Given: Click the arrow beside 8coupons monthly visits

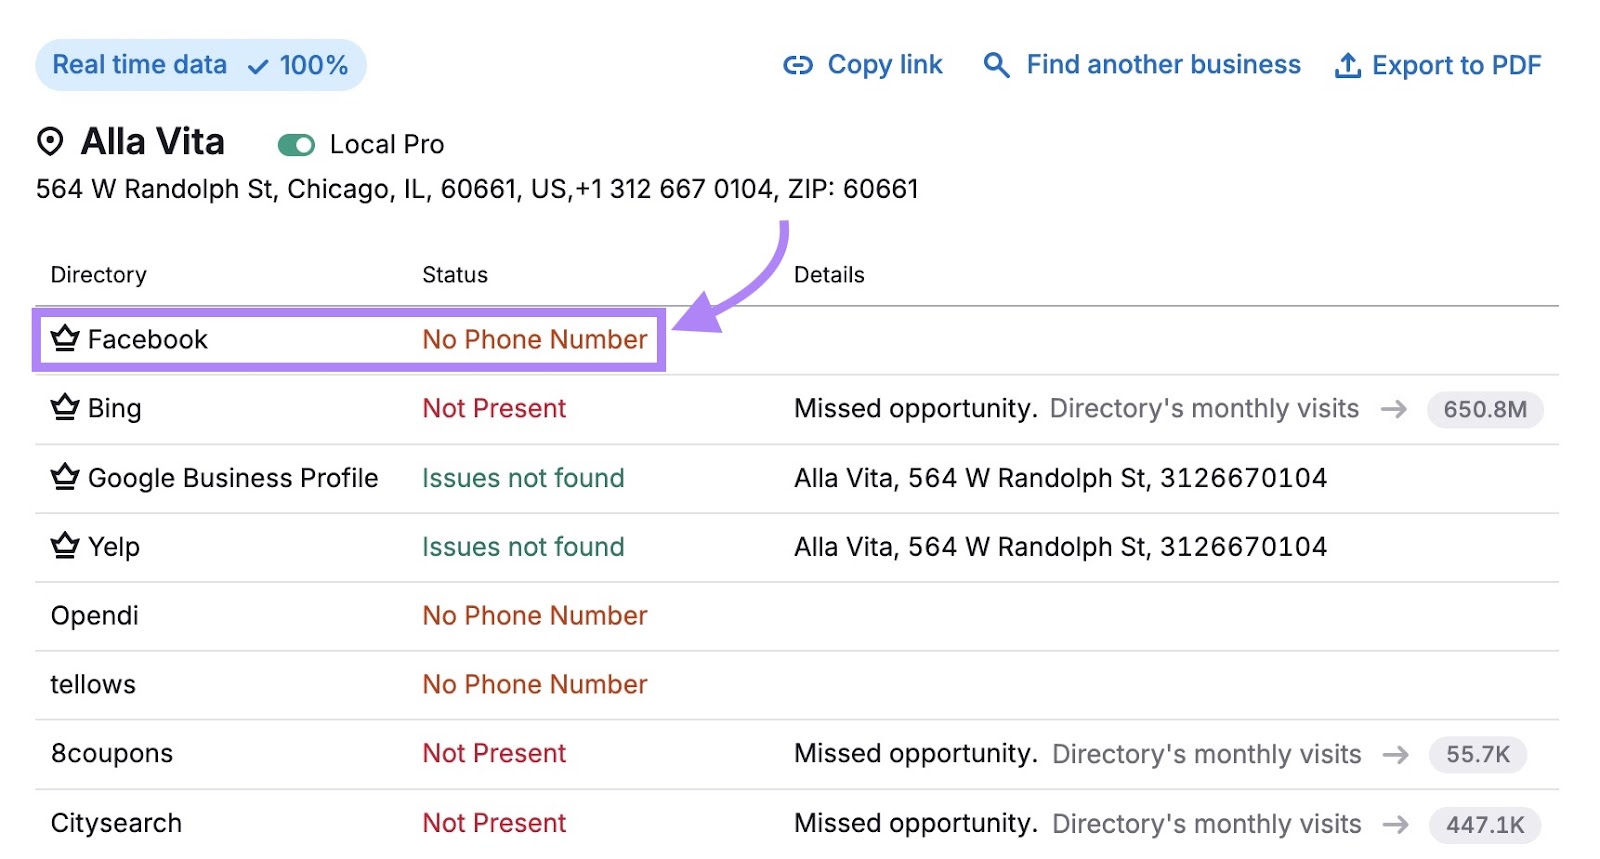Looking at the screenshot, I should [1395, 755].
